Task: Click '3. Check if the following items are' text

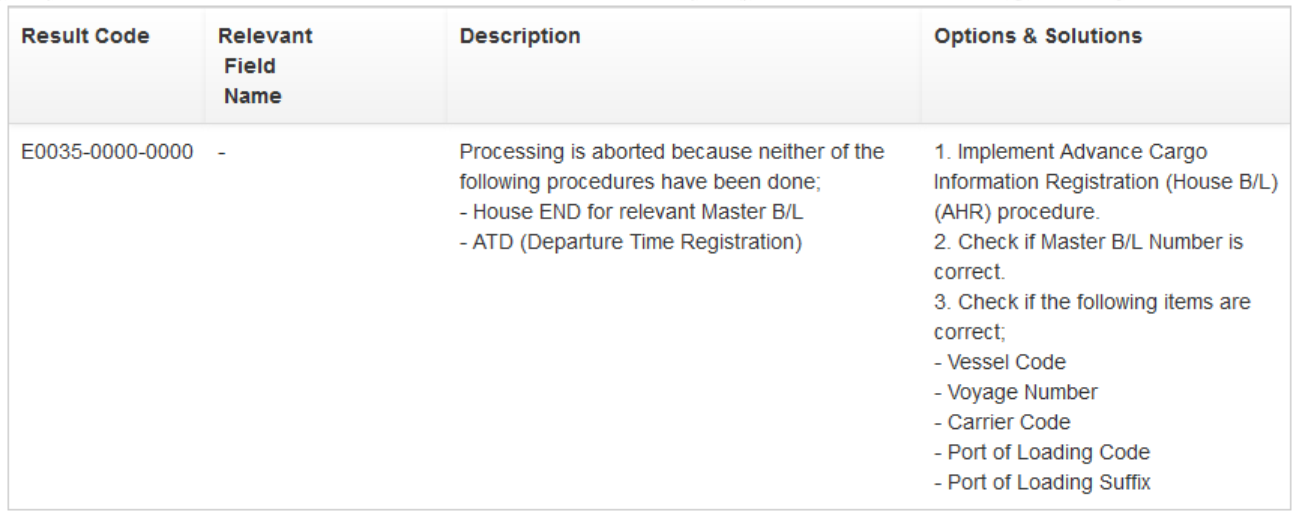Action: click(1092, 302)
